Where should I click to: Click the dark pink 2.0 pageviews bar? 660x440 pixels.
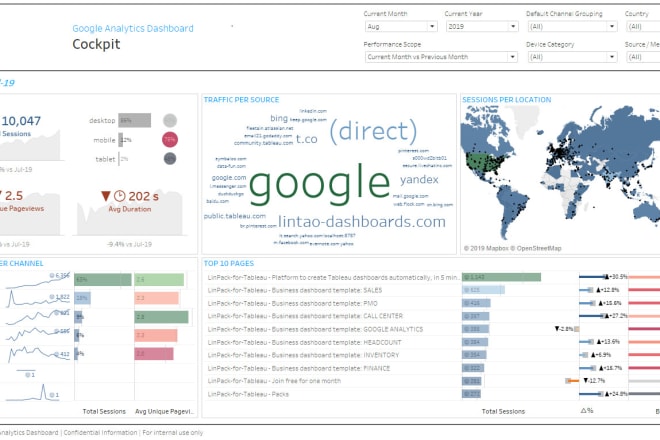coord(154,354)
